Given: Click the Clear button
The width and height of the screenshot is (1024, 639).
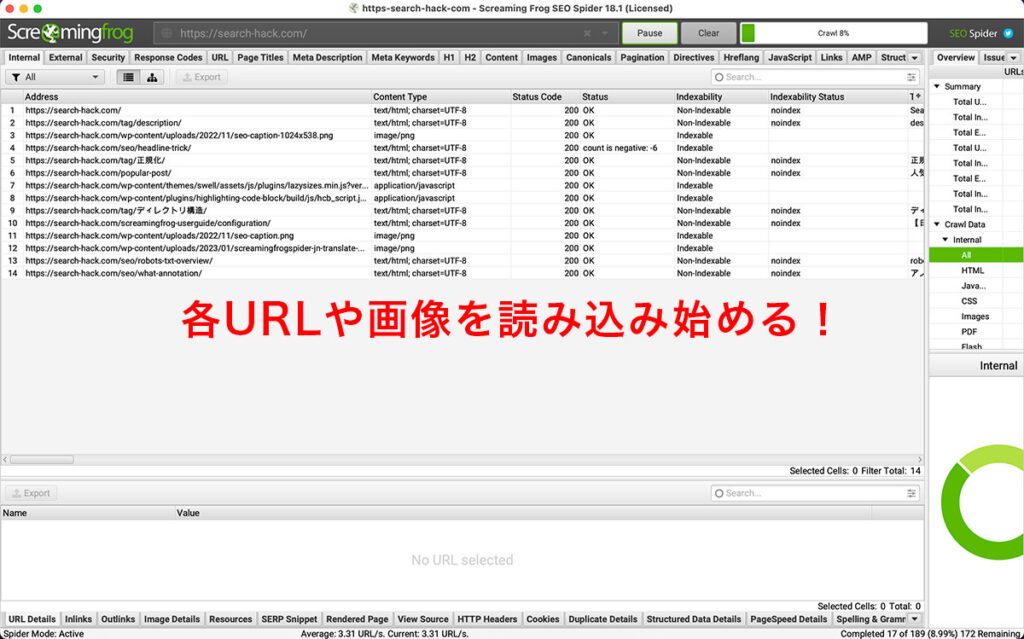Looking at the screenshot, I should tap(709, 33).
